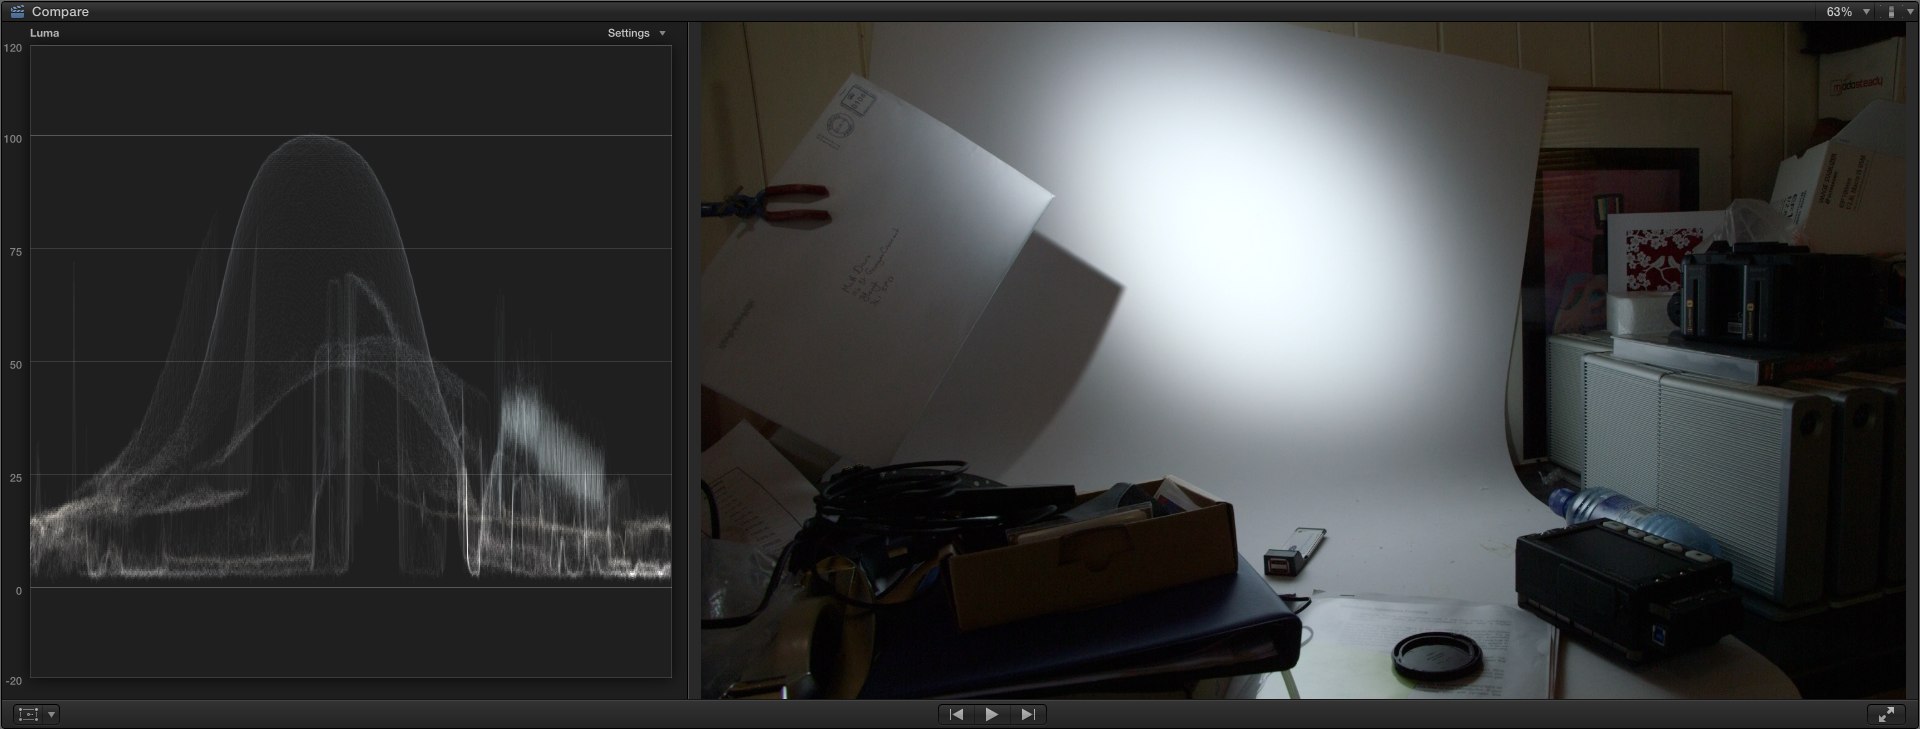This screenshot has height=729, width=1920.
Task: Click the 120 value on the luma scale
Action: [13, 48]
